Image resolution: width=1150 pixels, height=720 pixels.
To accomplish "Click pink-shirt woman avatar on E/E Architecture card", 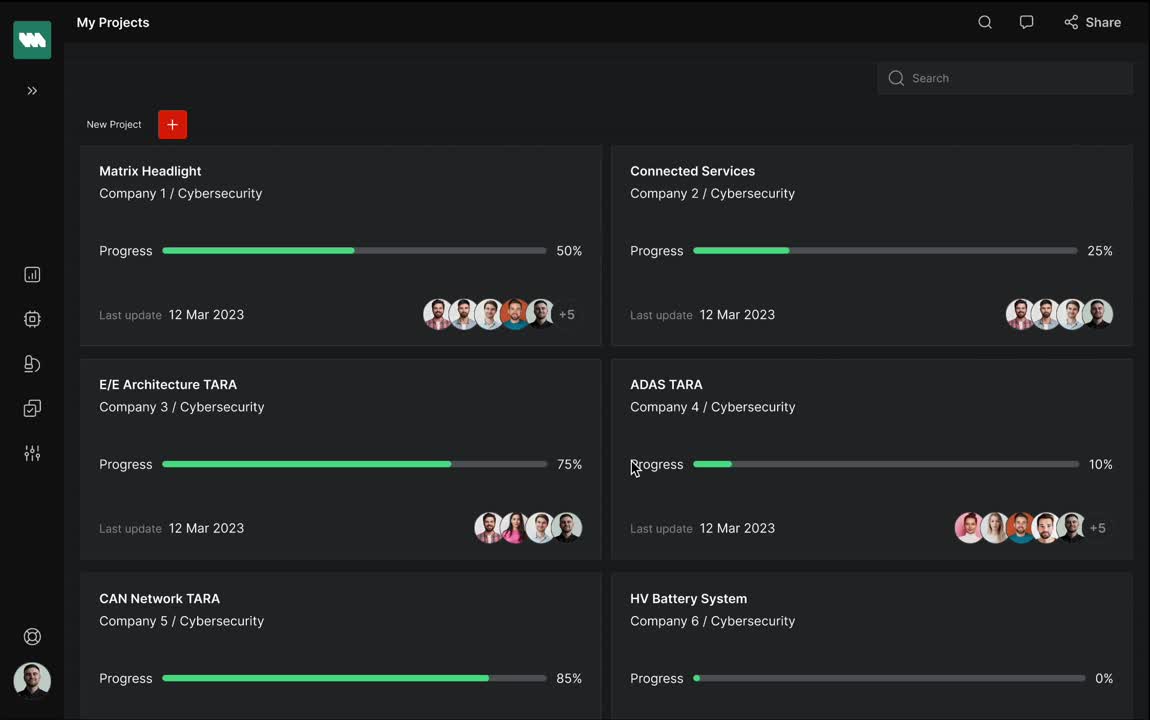I will (x=515, y=528).
